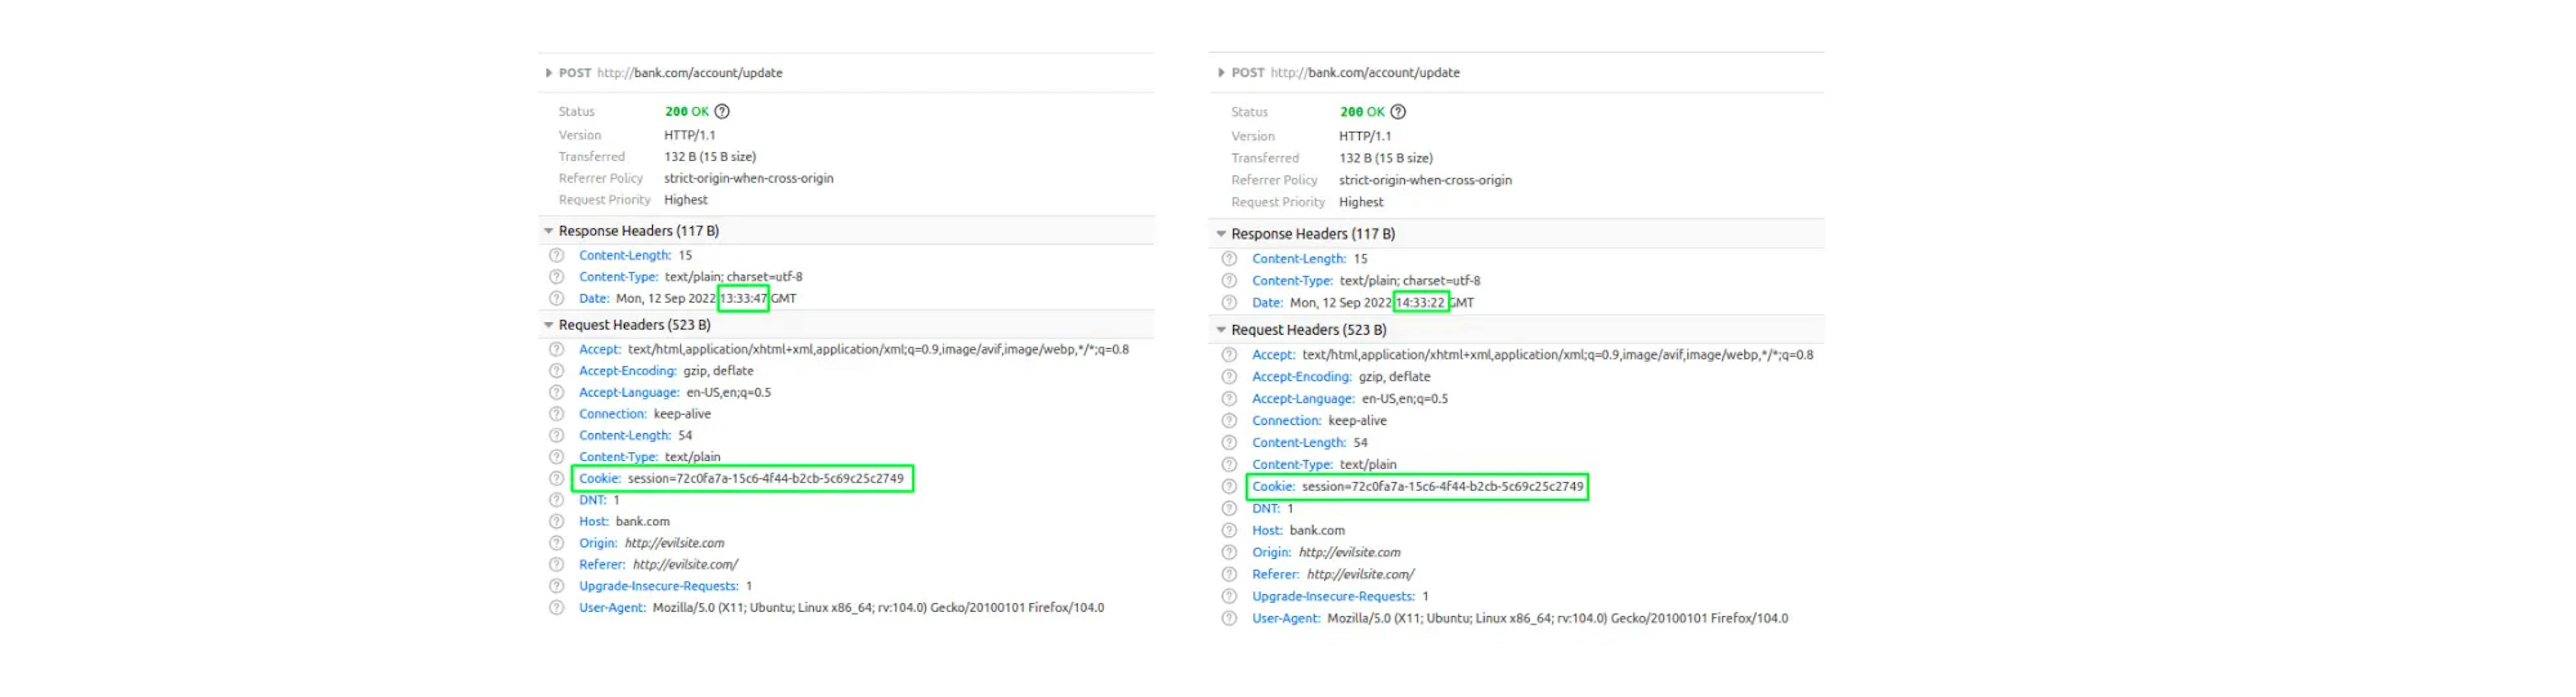Open Referer header help icon, right panel

point(1229,575)
